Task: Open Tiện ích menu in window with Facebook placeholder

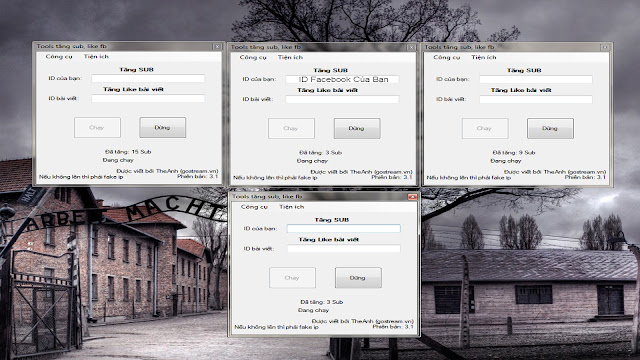Action: click(x=291, y=58)
